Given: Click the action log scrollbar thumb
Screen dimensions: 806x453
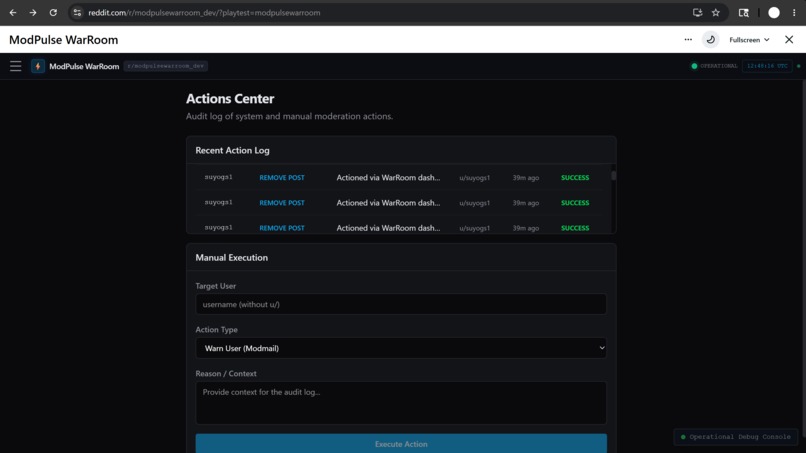Looking at the screenshot, I should (x=613, y=175).
